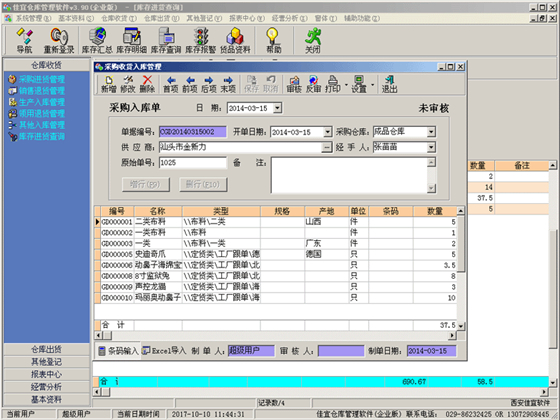
Task: Open the 供应商 supplier lookup button
Action: click(x=326, y=147)
